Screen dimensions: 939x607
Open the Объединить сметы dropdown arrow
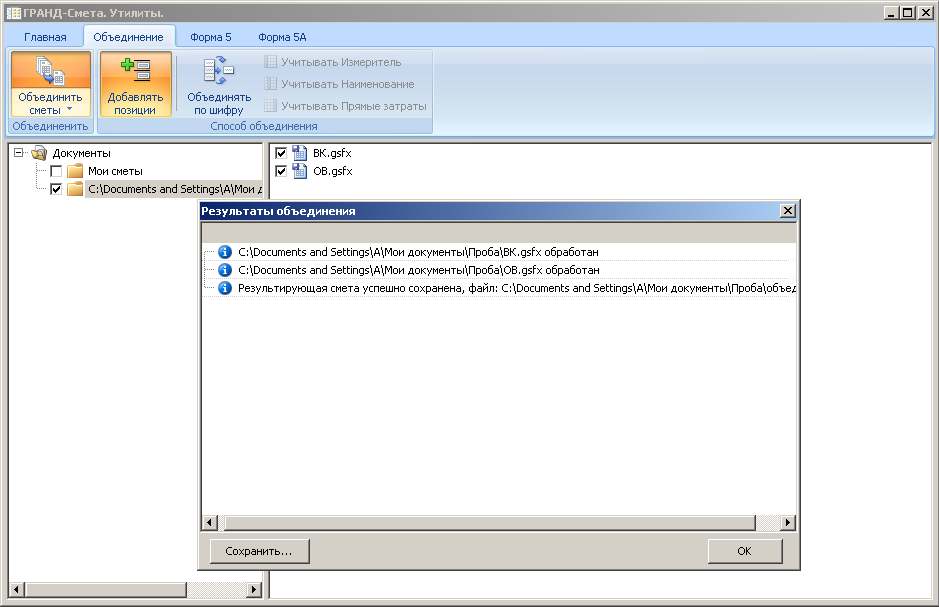click(x=69, y=109)
